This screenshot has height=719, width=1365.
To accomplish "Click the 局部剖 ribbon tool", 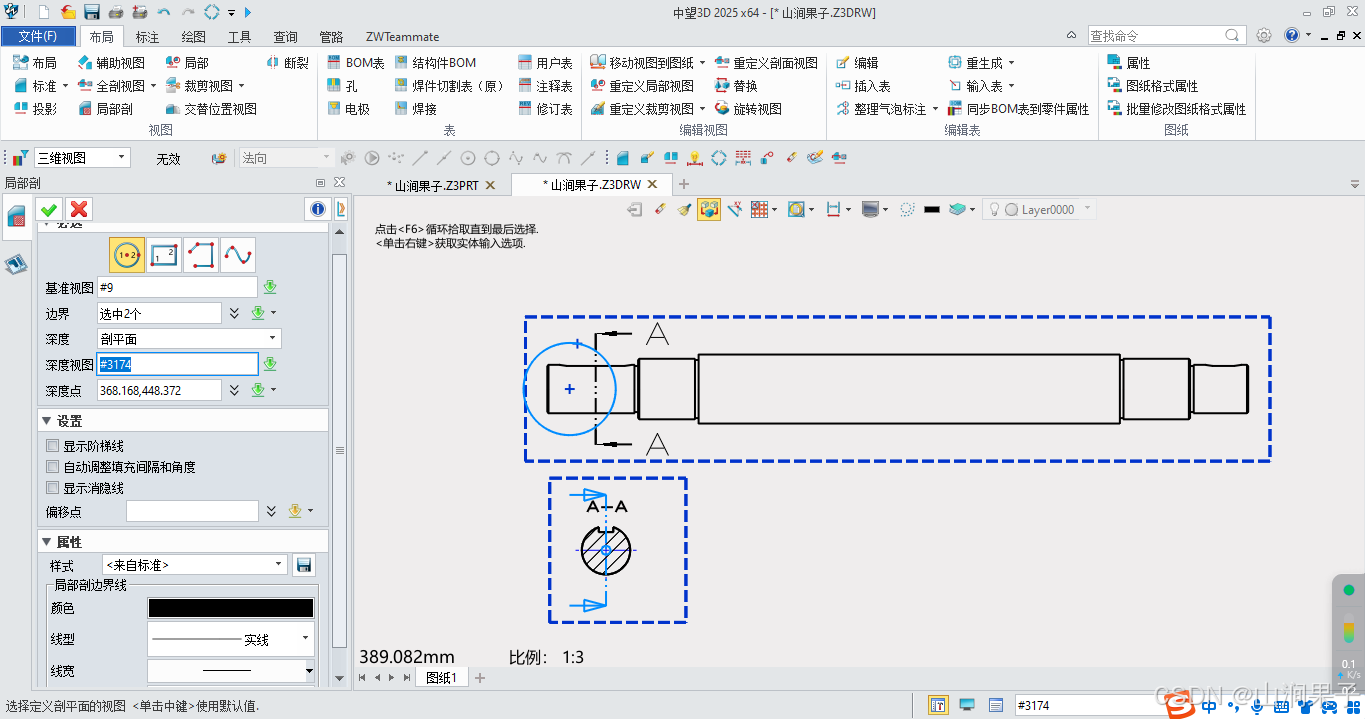I will coord(105,109).
